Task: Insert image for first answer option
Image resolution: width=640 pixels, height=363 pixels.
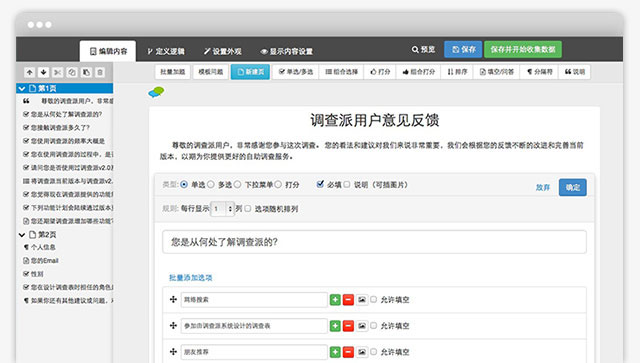Action: [362, 300]
